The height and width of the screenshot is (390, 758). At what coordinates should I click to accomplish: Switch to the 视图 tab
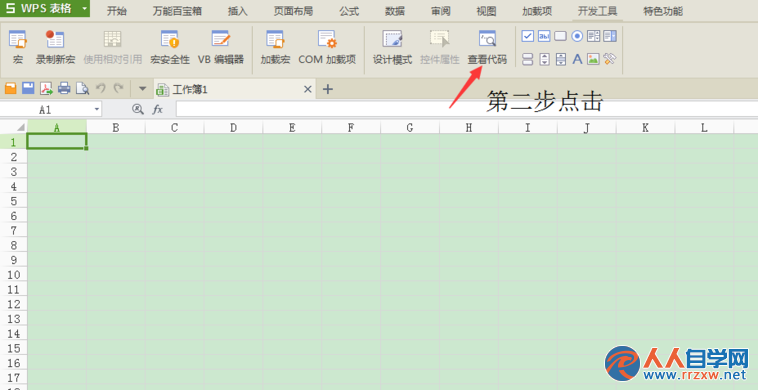(x=486, y=11)
